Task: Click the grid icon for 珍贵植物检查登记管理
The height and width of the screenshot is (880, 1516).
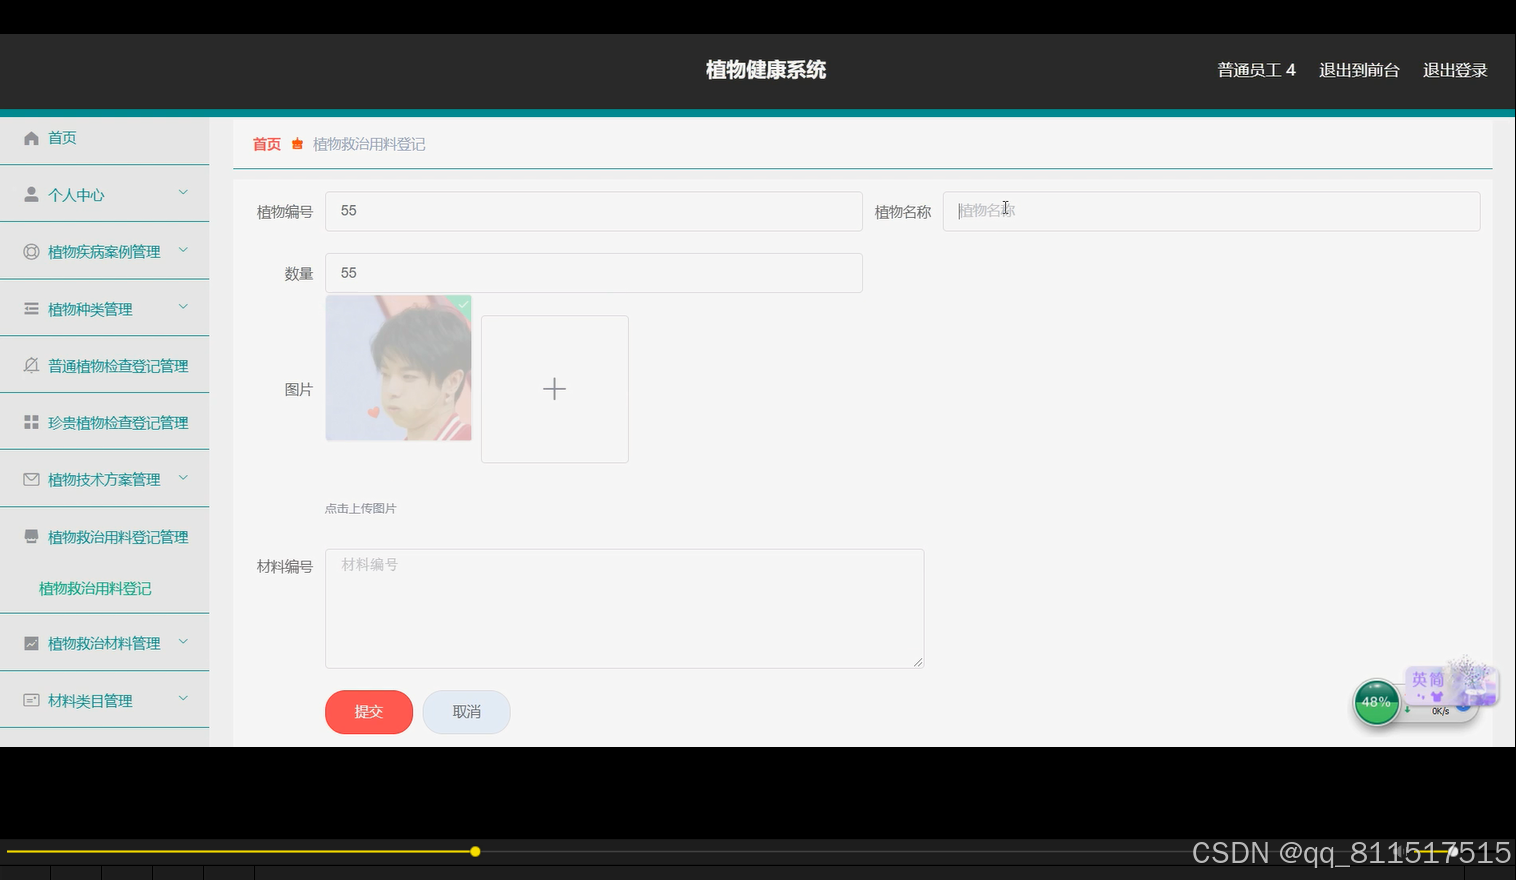Action: [31, 422]
